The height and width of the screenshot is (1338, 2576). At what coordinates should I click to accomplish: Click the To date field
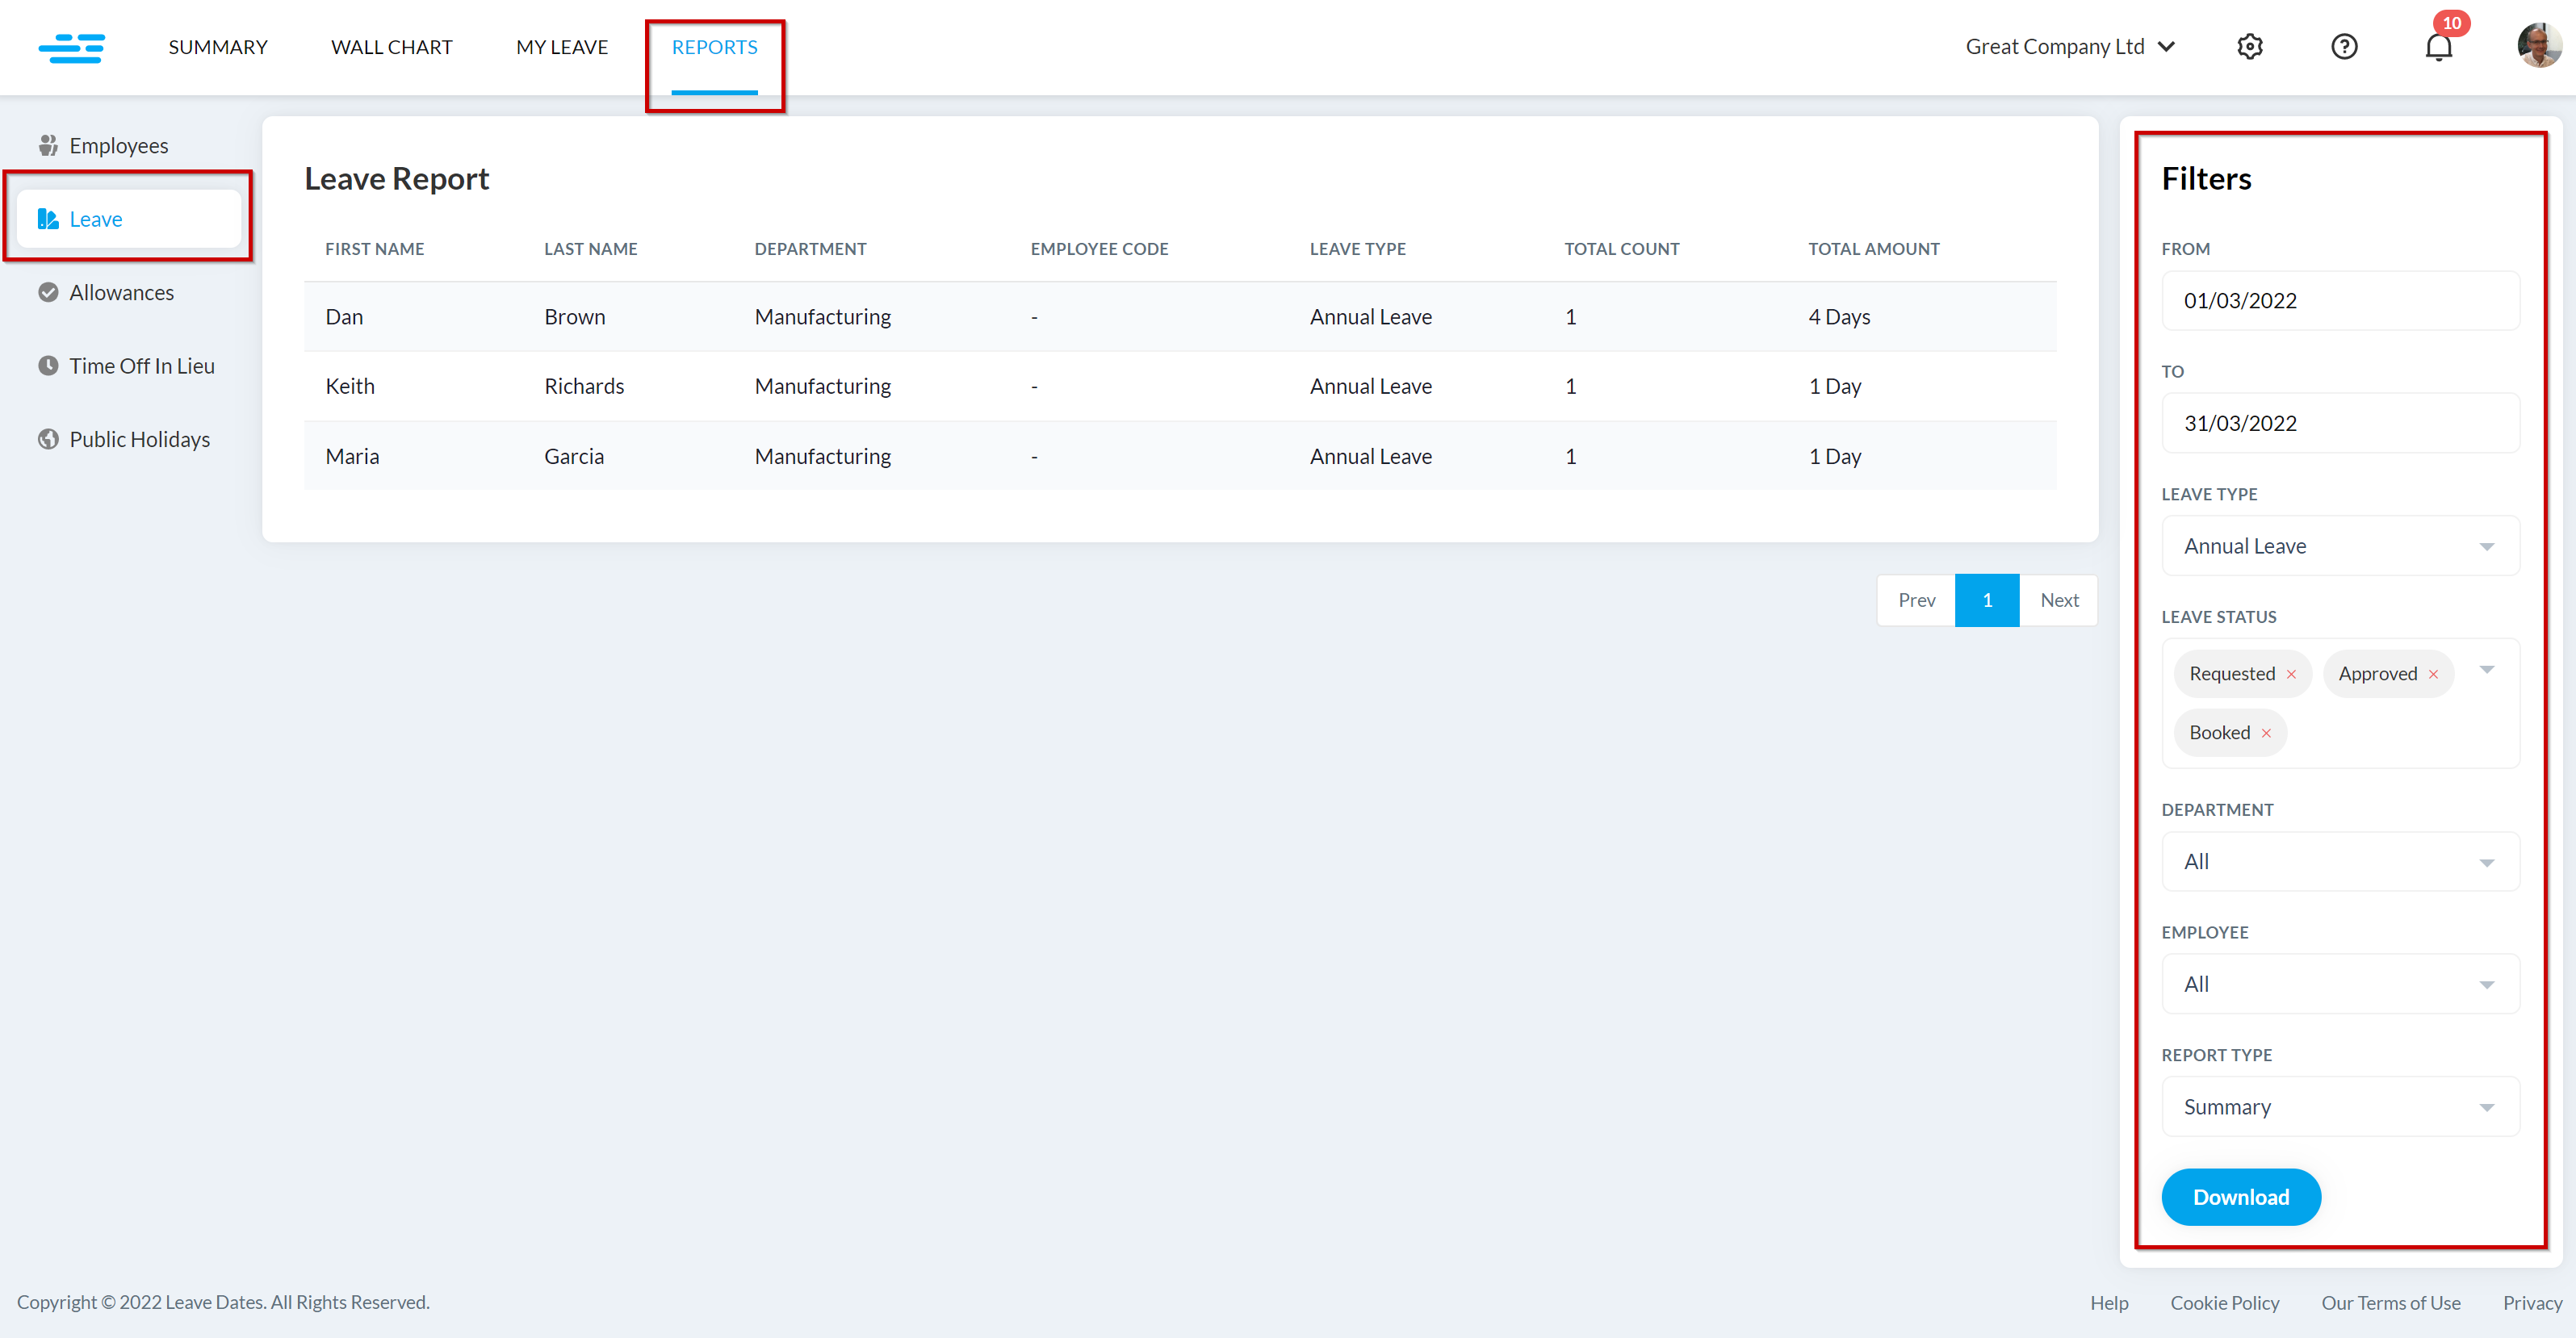[x=2340, y=423]
